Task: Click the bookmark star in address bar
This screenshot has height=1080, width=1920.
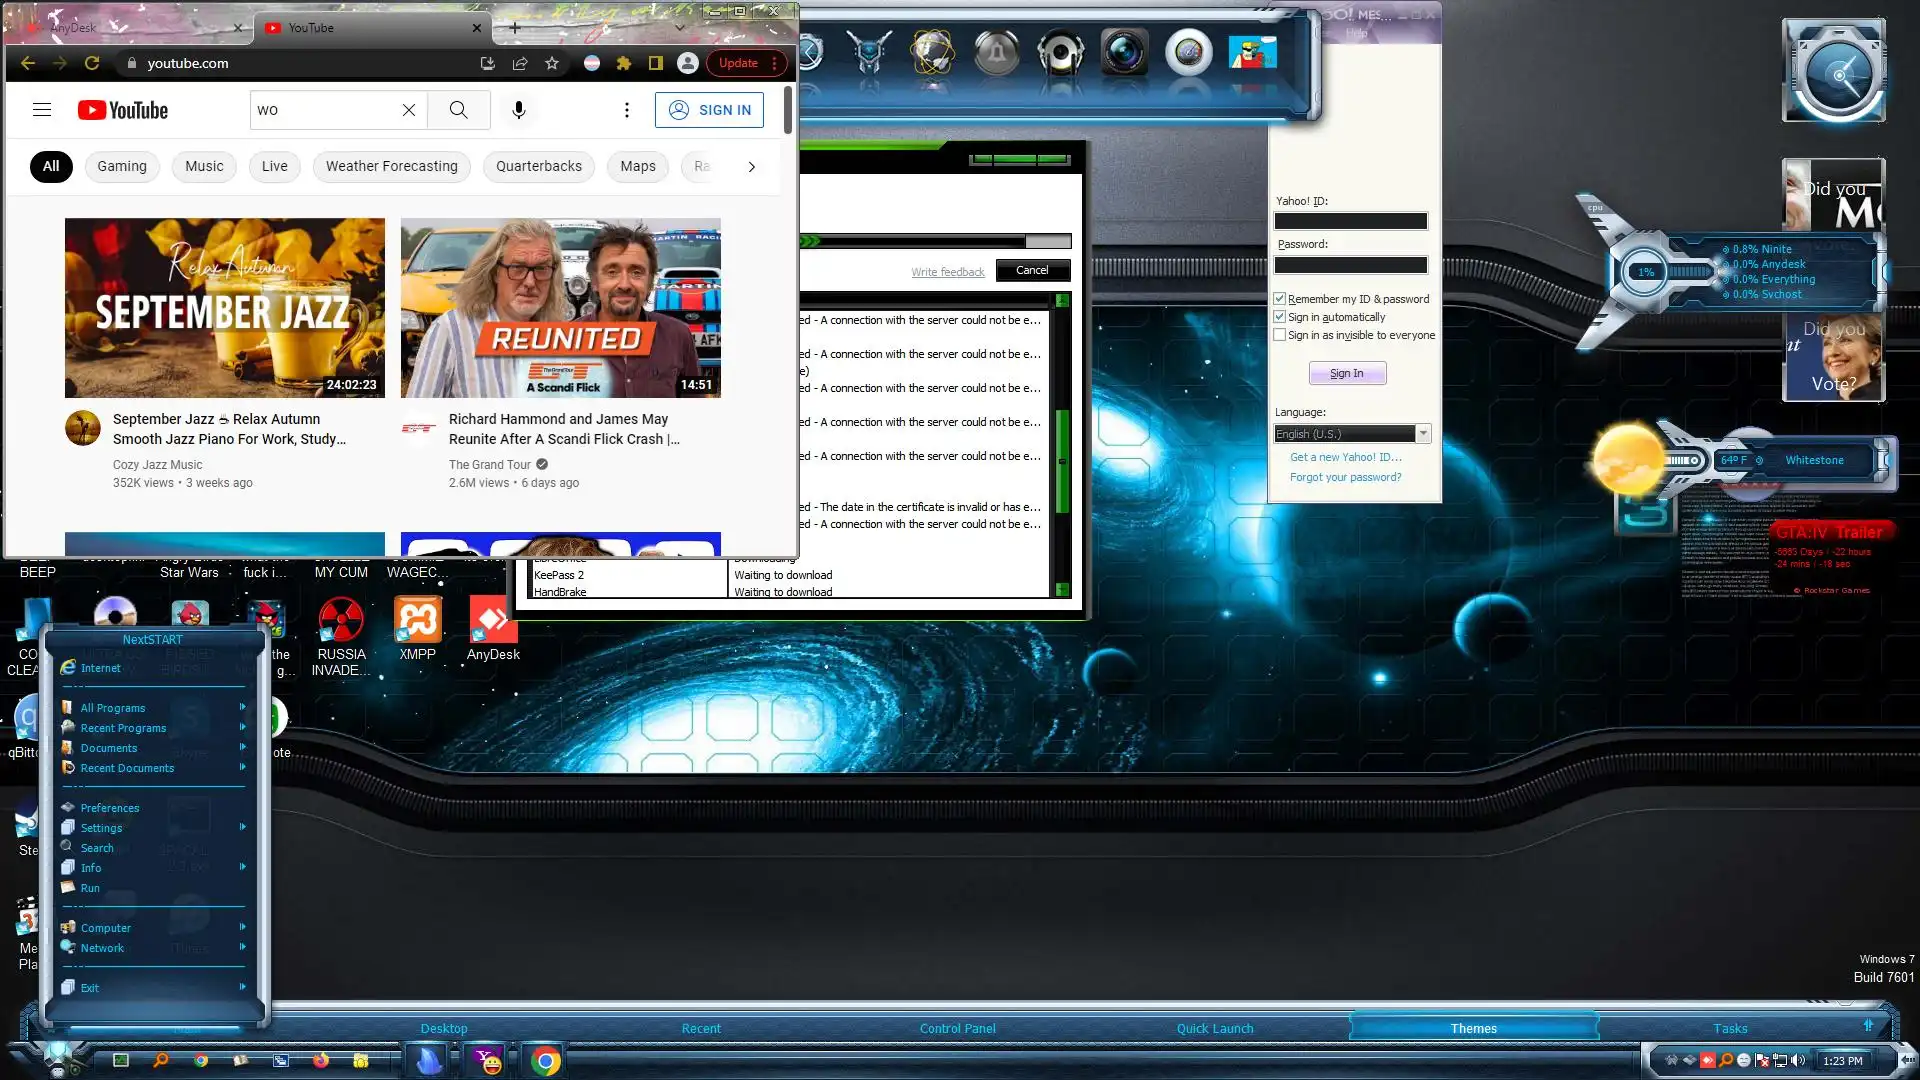Action: click(x=552, y=63)
